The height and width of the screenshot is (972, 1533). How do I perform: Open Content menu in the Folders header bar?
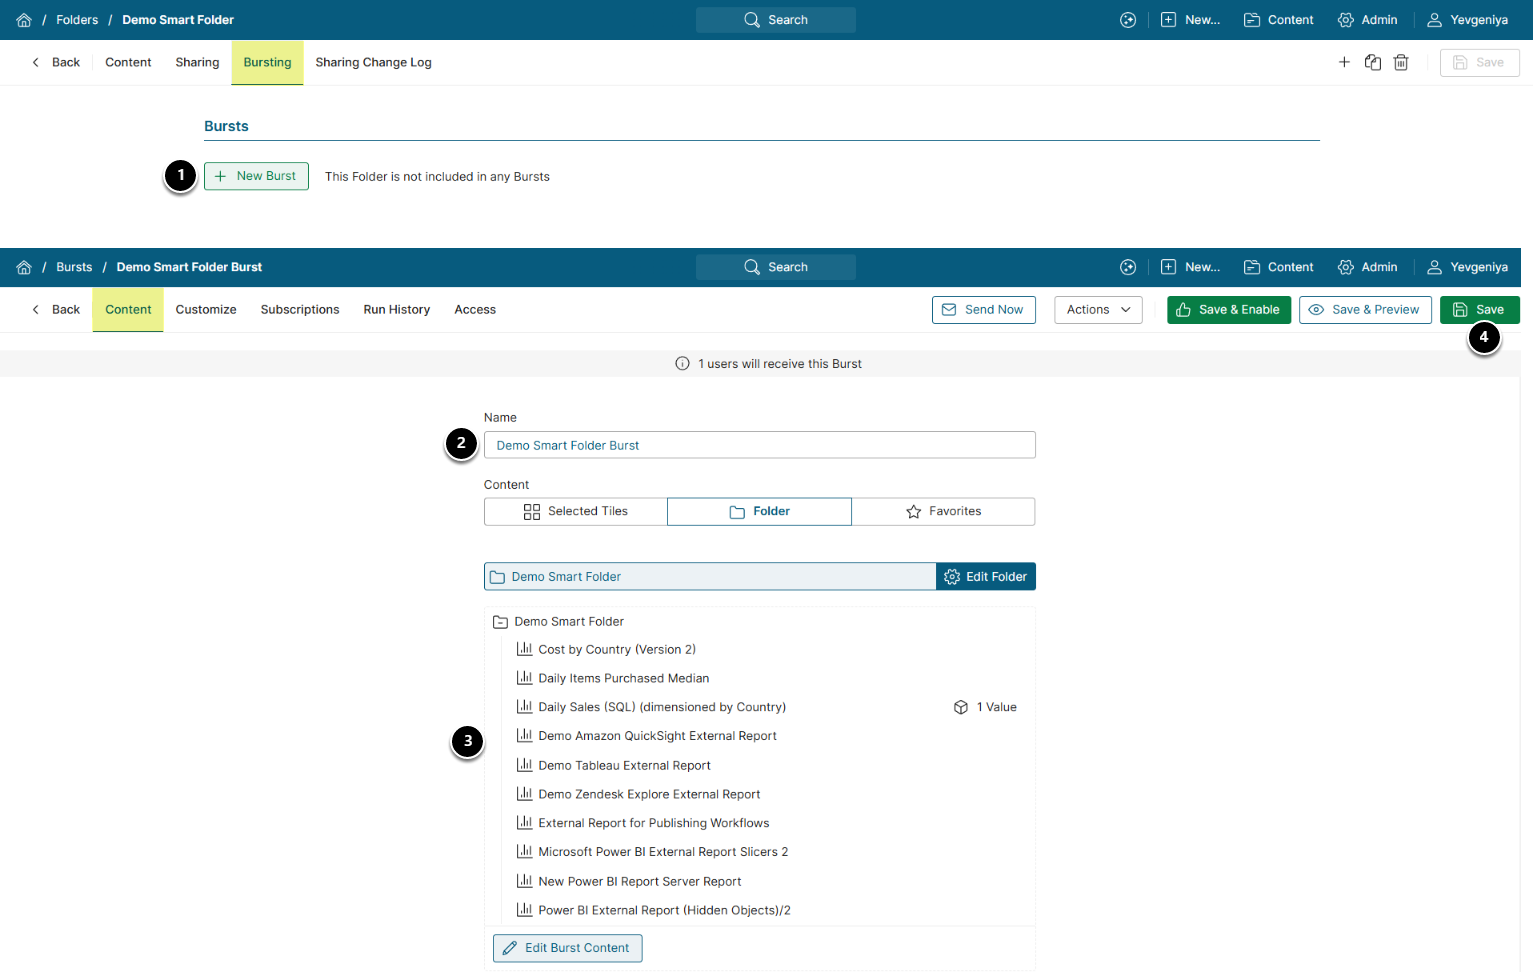click(x=1278, y=20)
